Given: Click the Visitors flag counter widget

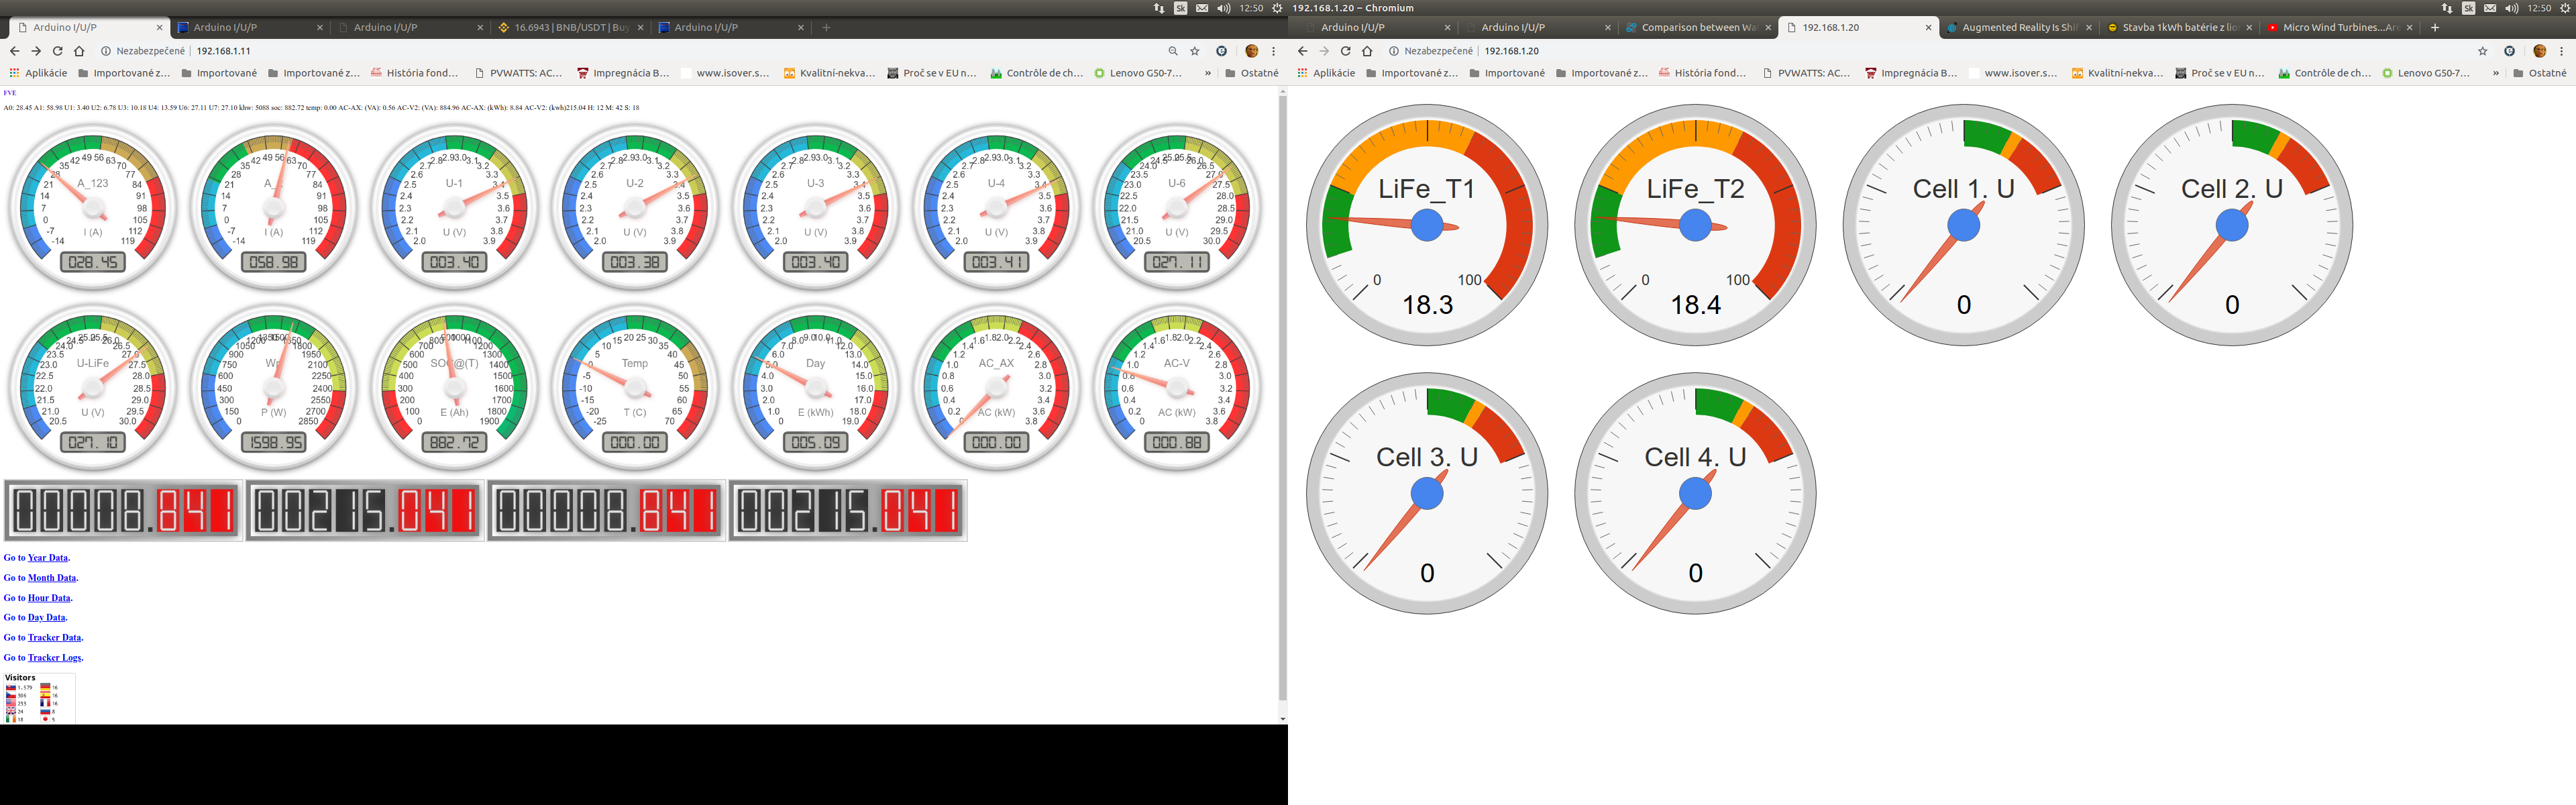Looking at the screenshot, I should (38, 698).
